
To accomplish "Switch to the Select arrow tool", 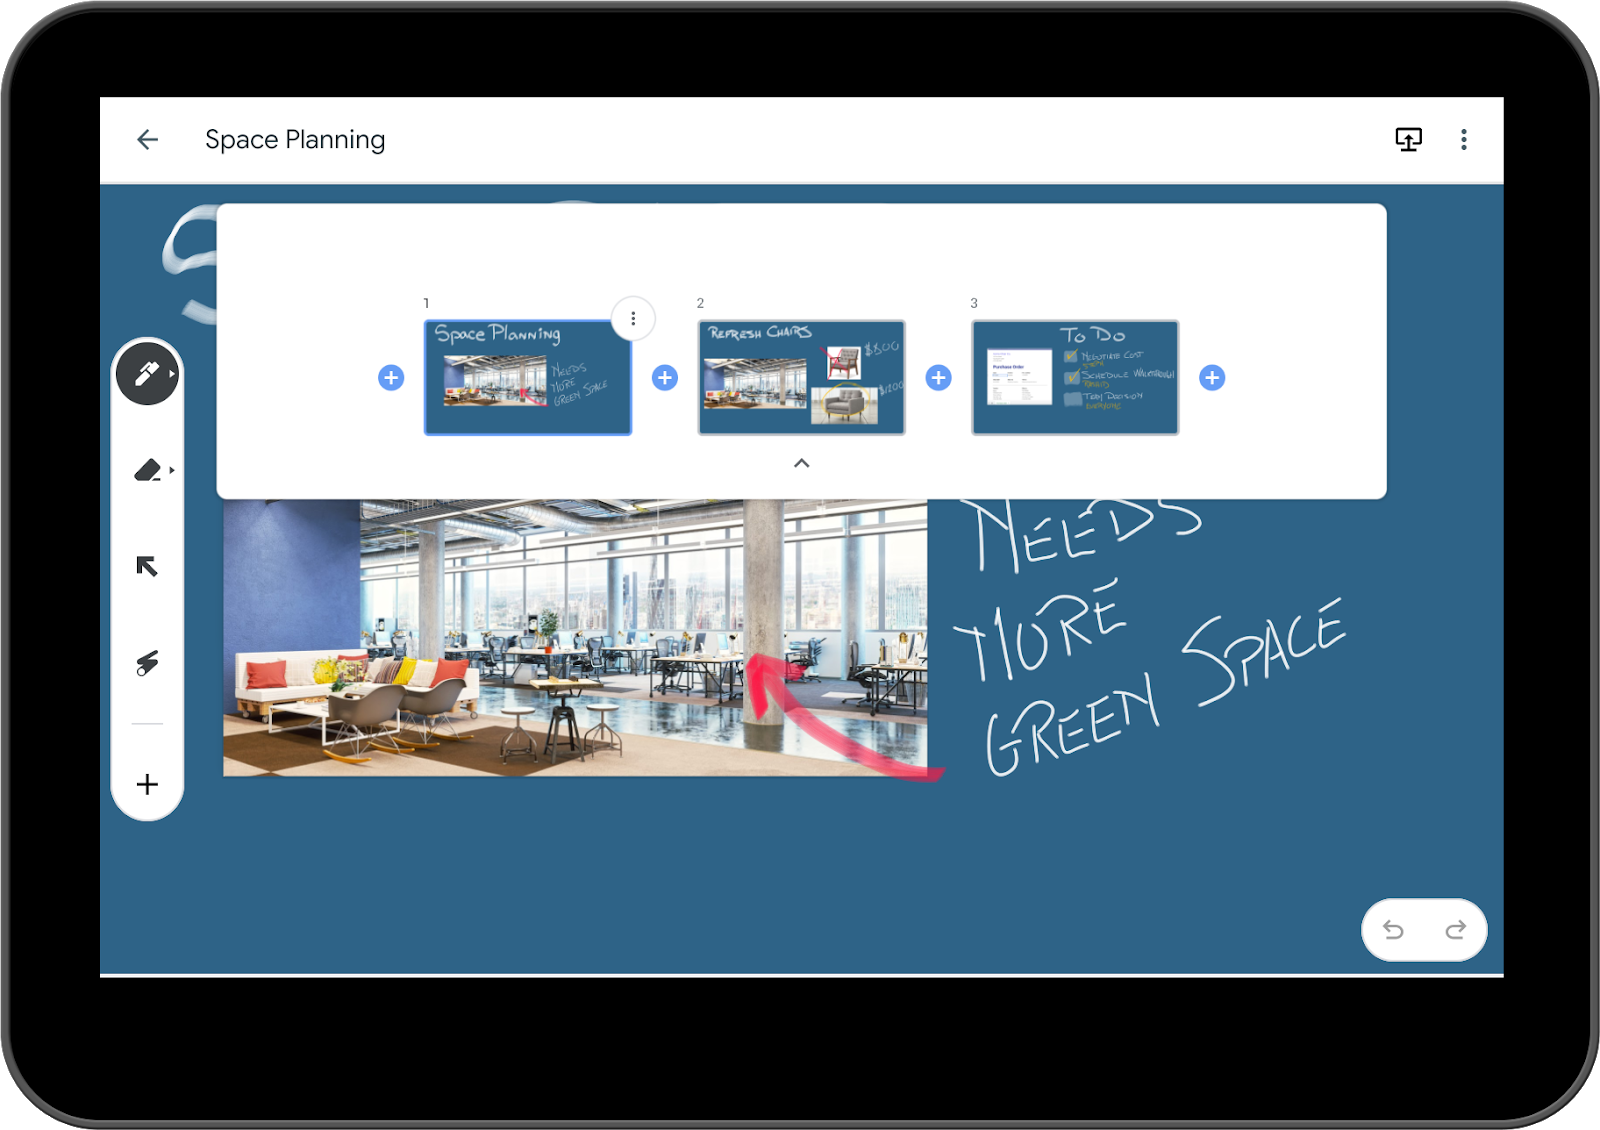I will click(145, 566).
